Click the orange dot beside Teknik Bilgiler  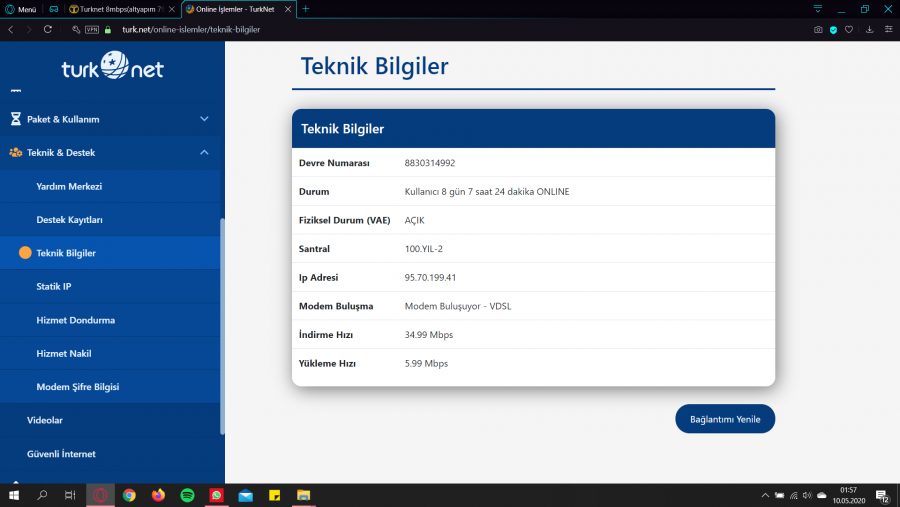pos(25,253)
